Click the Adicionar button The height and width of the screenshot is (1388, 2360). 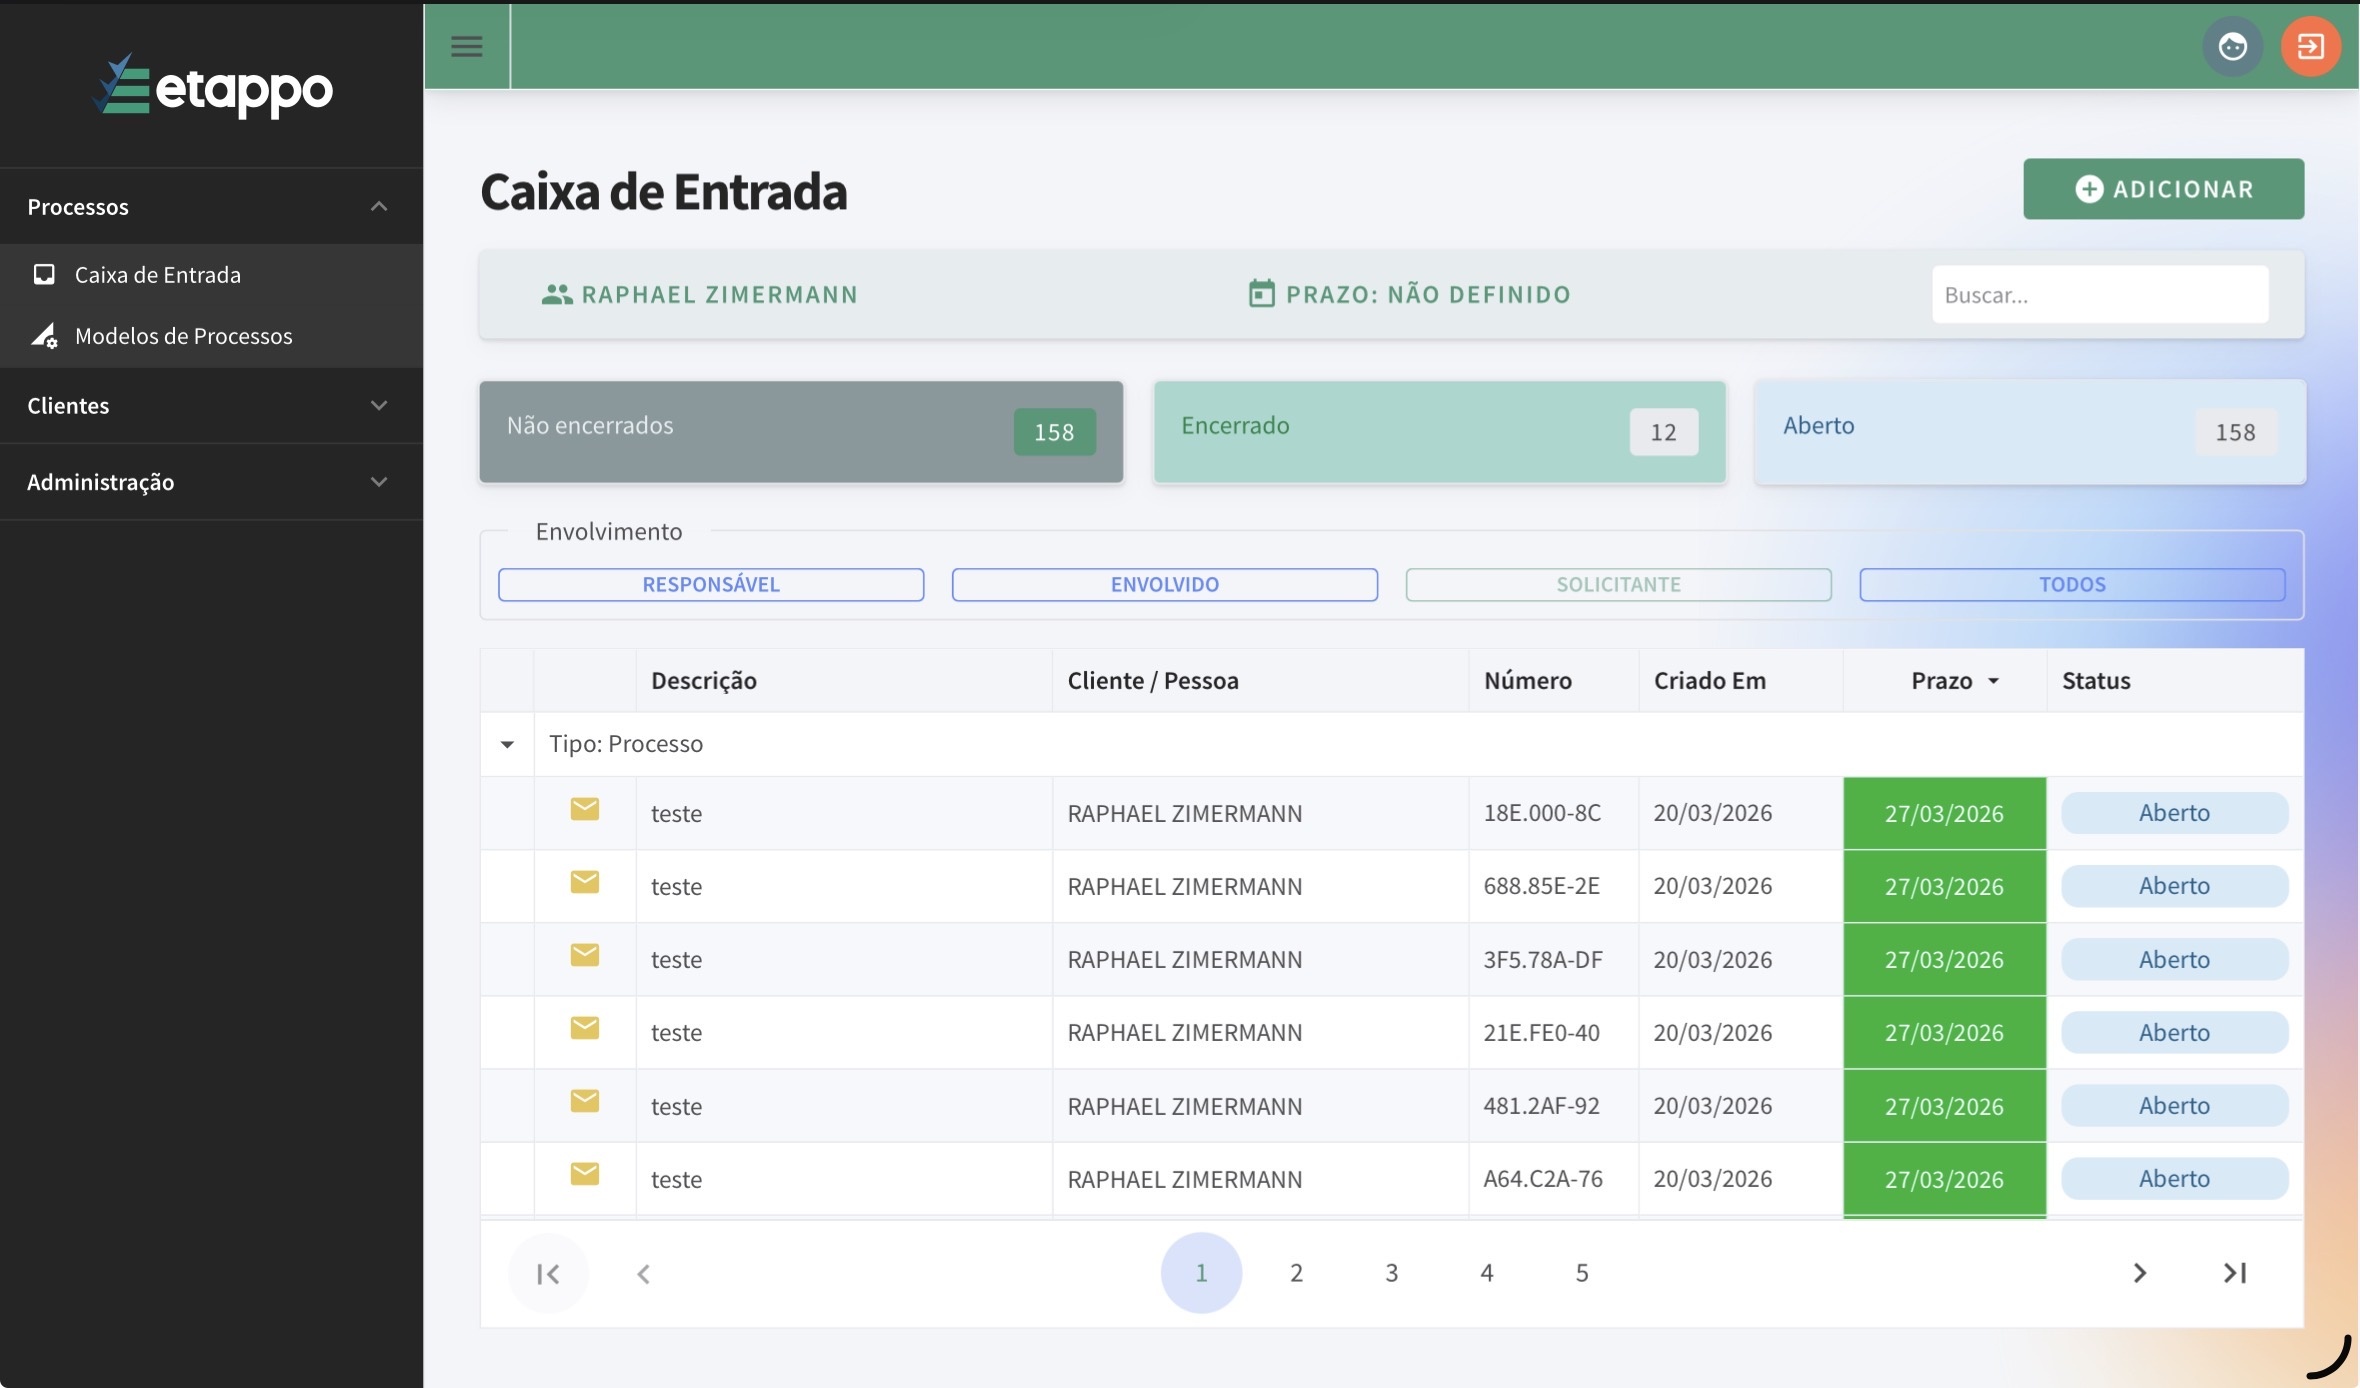click(2163, 189)
